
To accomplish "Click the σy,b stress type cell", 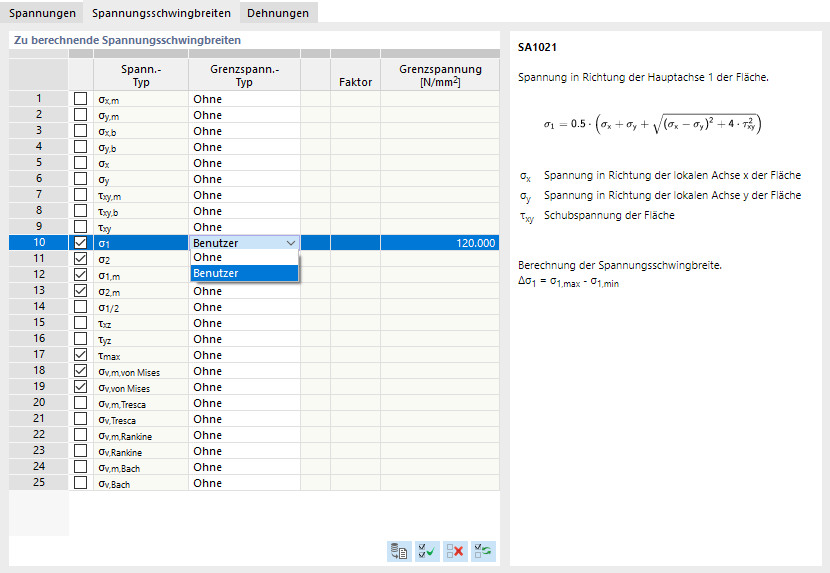I will coord(141,147).
